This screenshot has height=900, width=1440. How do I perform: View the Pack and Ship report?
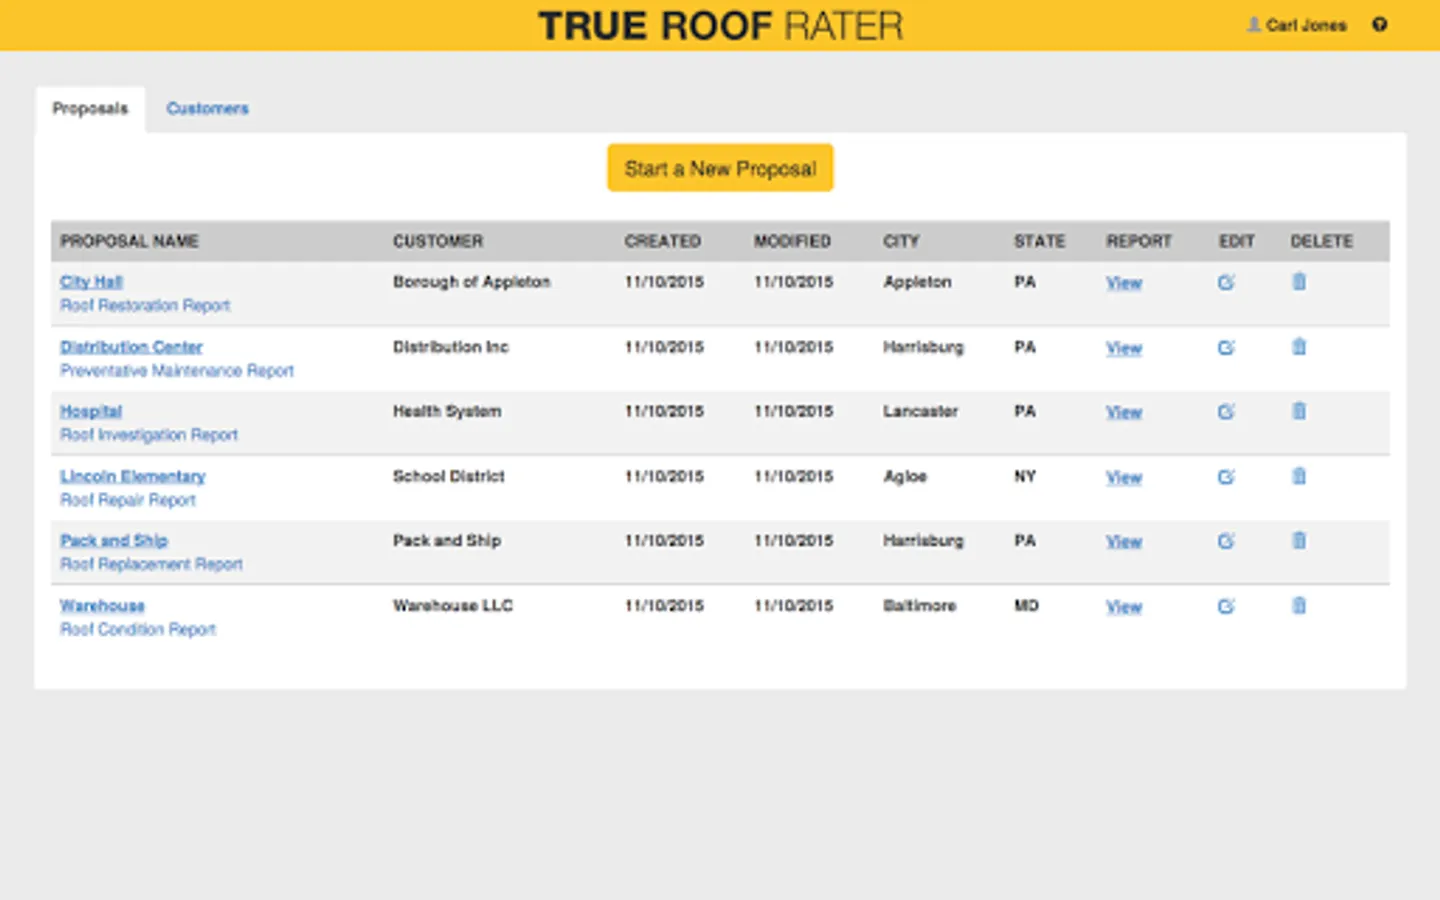pyautogui.click(x=1124, y=541)
